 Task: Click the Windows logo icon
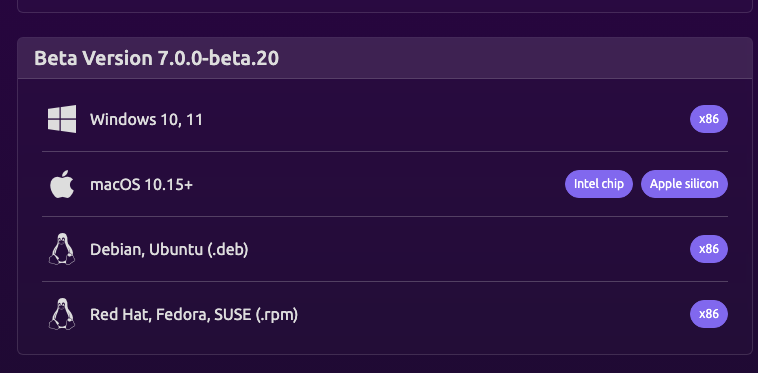[62, 119]
